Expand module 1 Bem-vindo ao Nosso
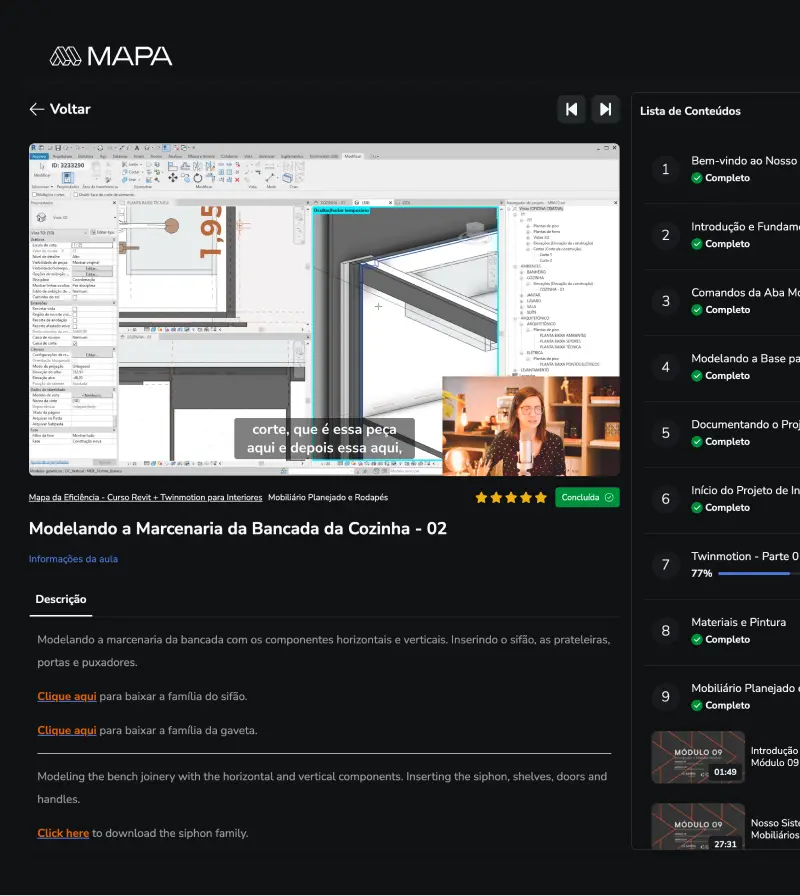Image resolution: width=800 pixels, height=896 pixels. 722,169
